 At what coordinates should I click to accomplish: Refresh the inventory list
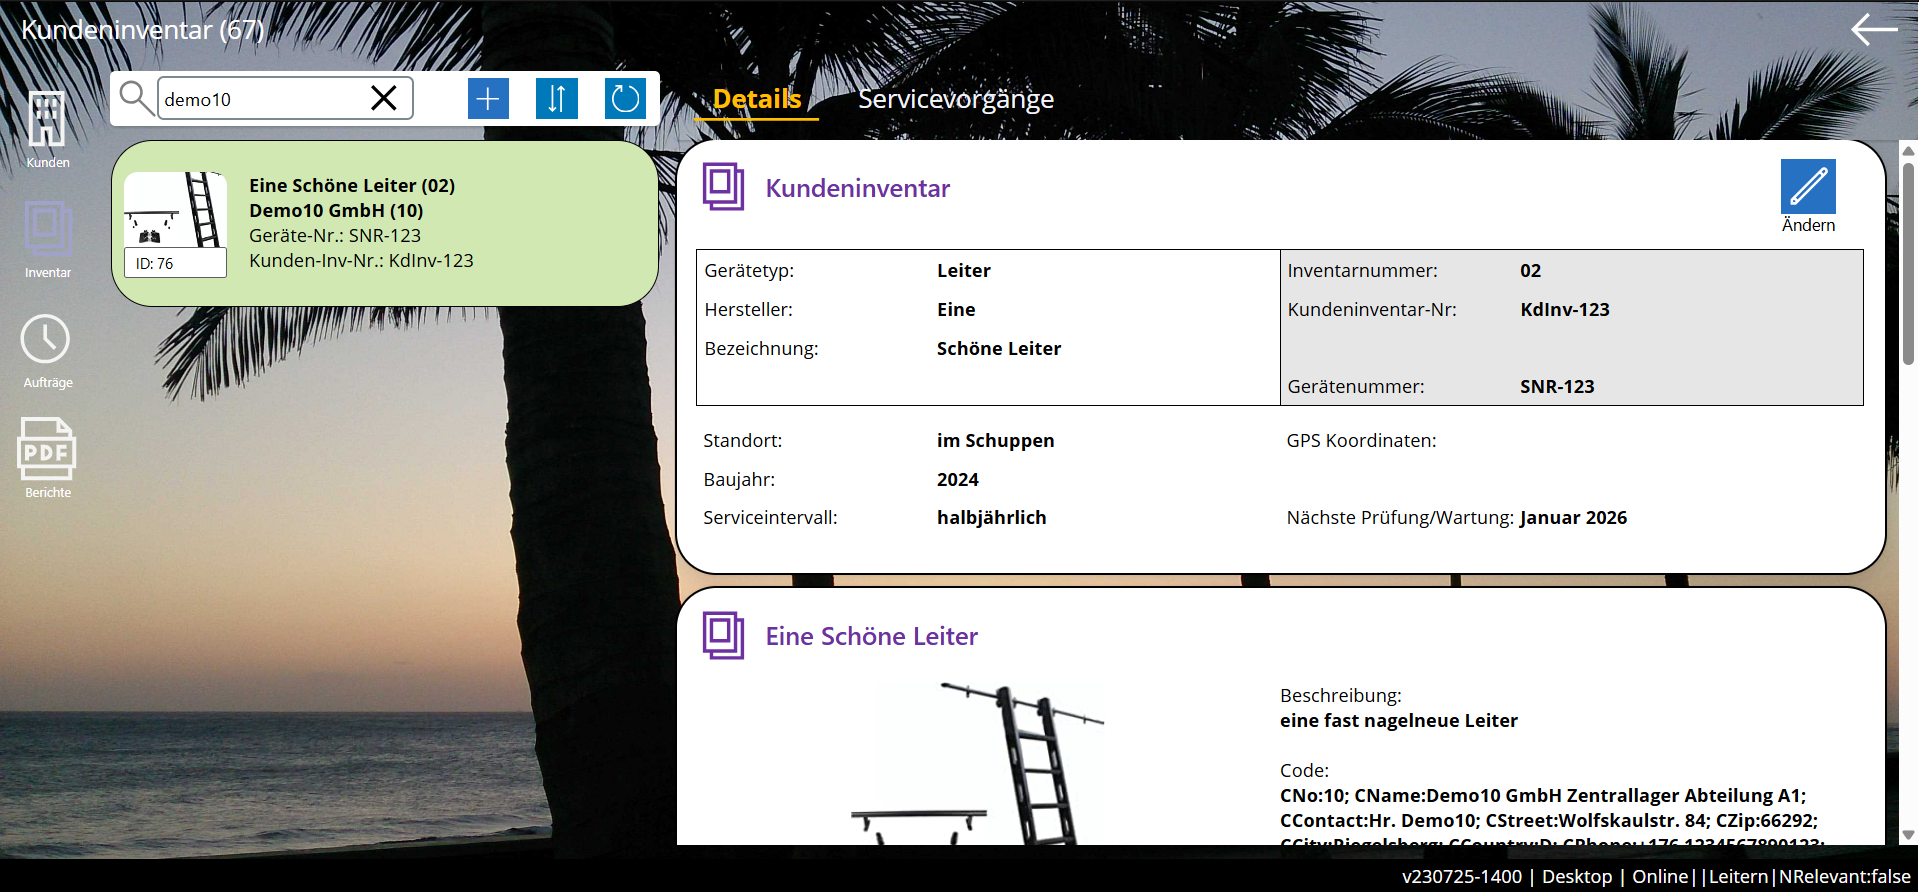[625, 98]
